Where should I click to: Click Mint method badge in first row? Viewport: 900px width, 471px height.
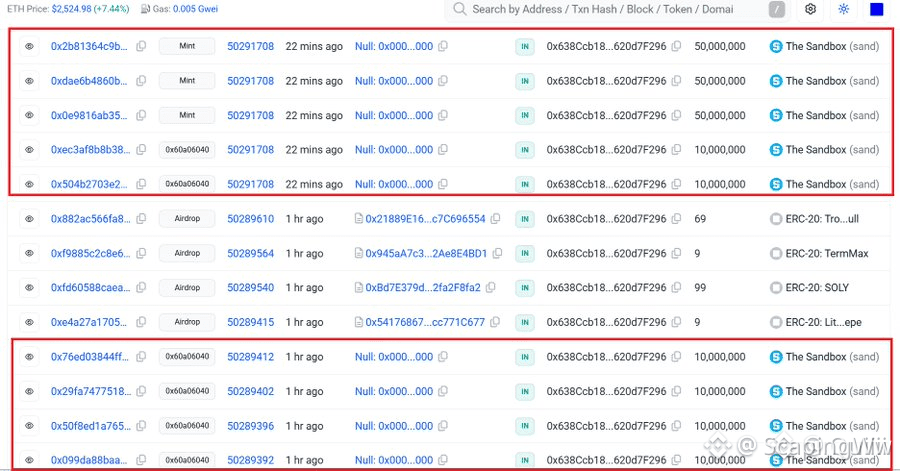[x=187, y=46]
